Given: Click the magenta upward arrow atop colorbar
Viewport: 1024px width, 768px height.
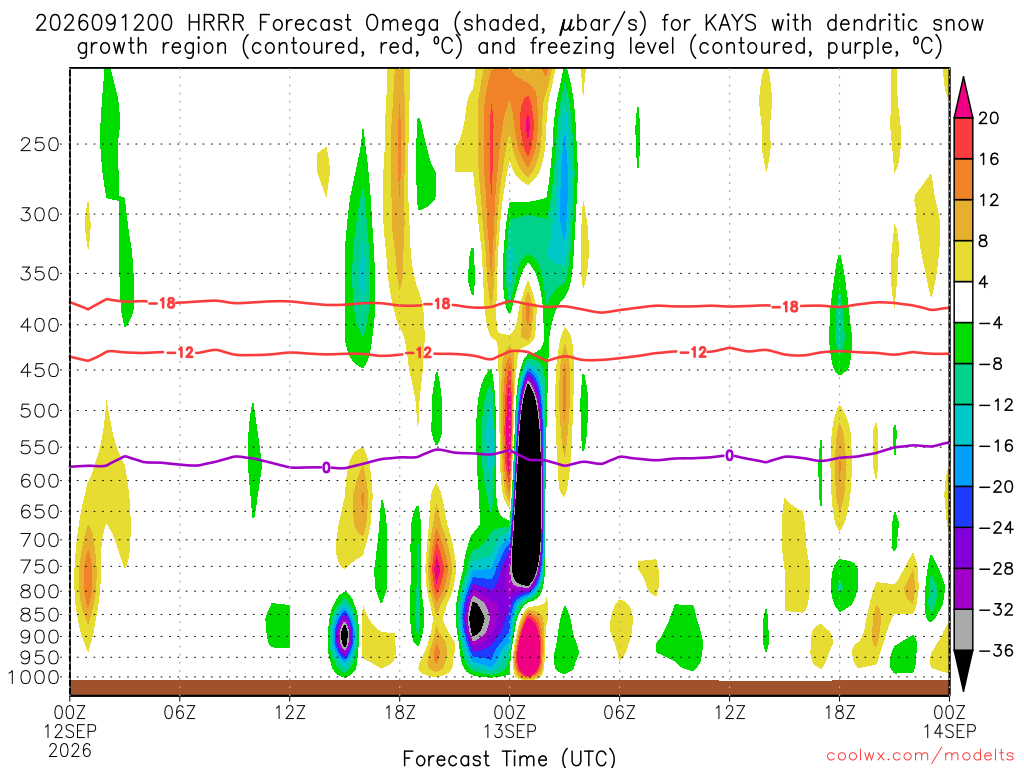Looking at the screenshot, I should click(x=963, y=98).
